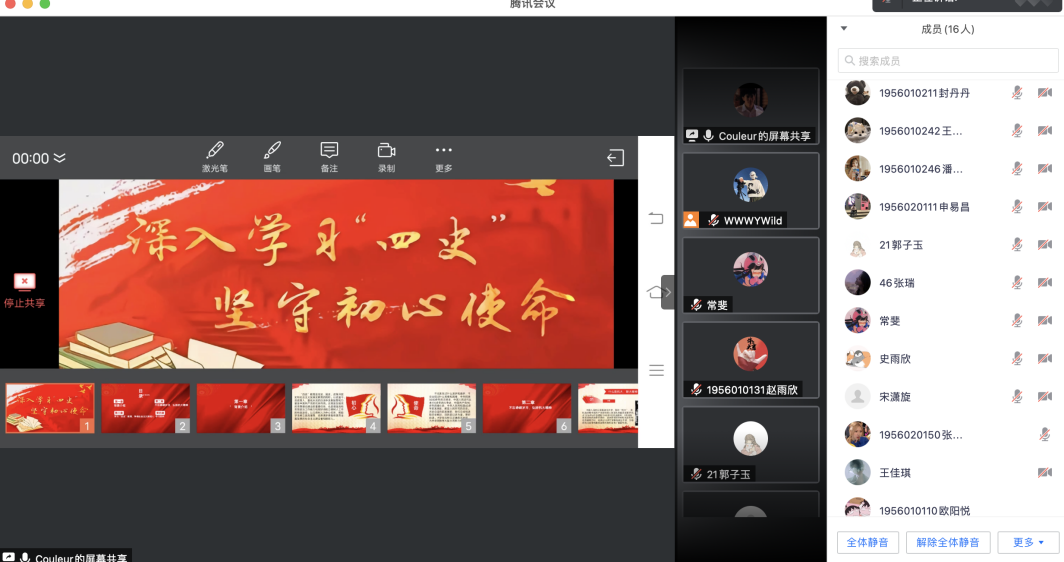1064x562 pixels.
Task: Select the 激光笔 laser pointer tool
Action: (x=215, y=156)
